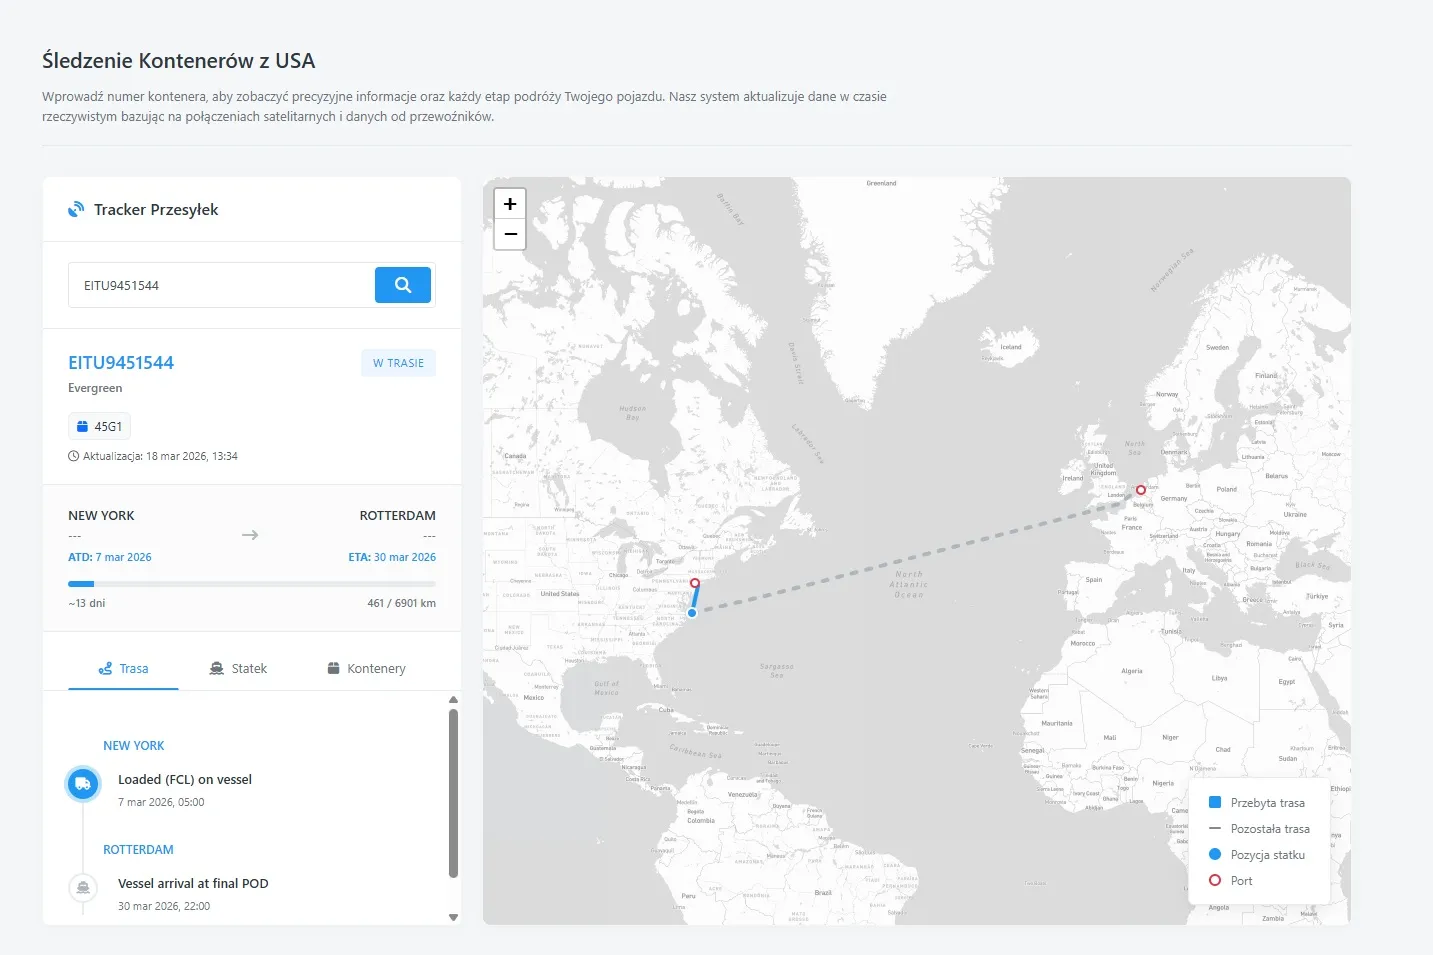This screenshot has height=955, width=1433.
Task: Click the satellite icon beside Tracker Przesyłek
Action: pos(76,210)
